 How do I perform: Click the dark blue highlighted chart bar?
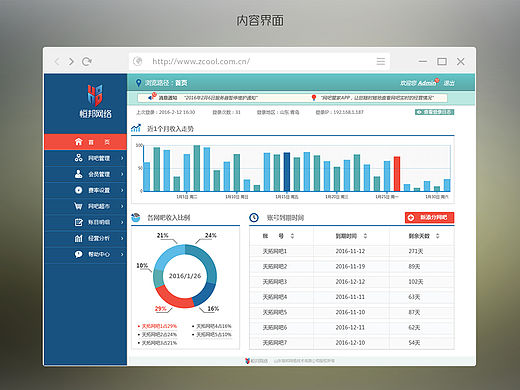coord(287,172)
